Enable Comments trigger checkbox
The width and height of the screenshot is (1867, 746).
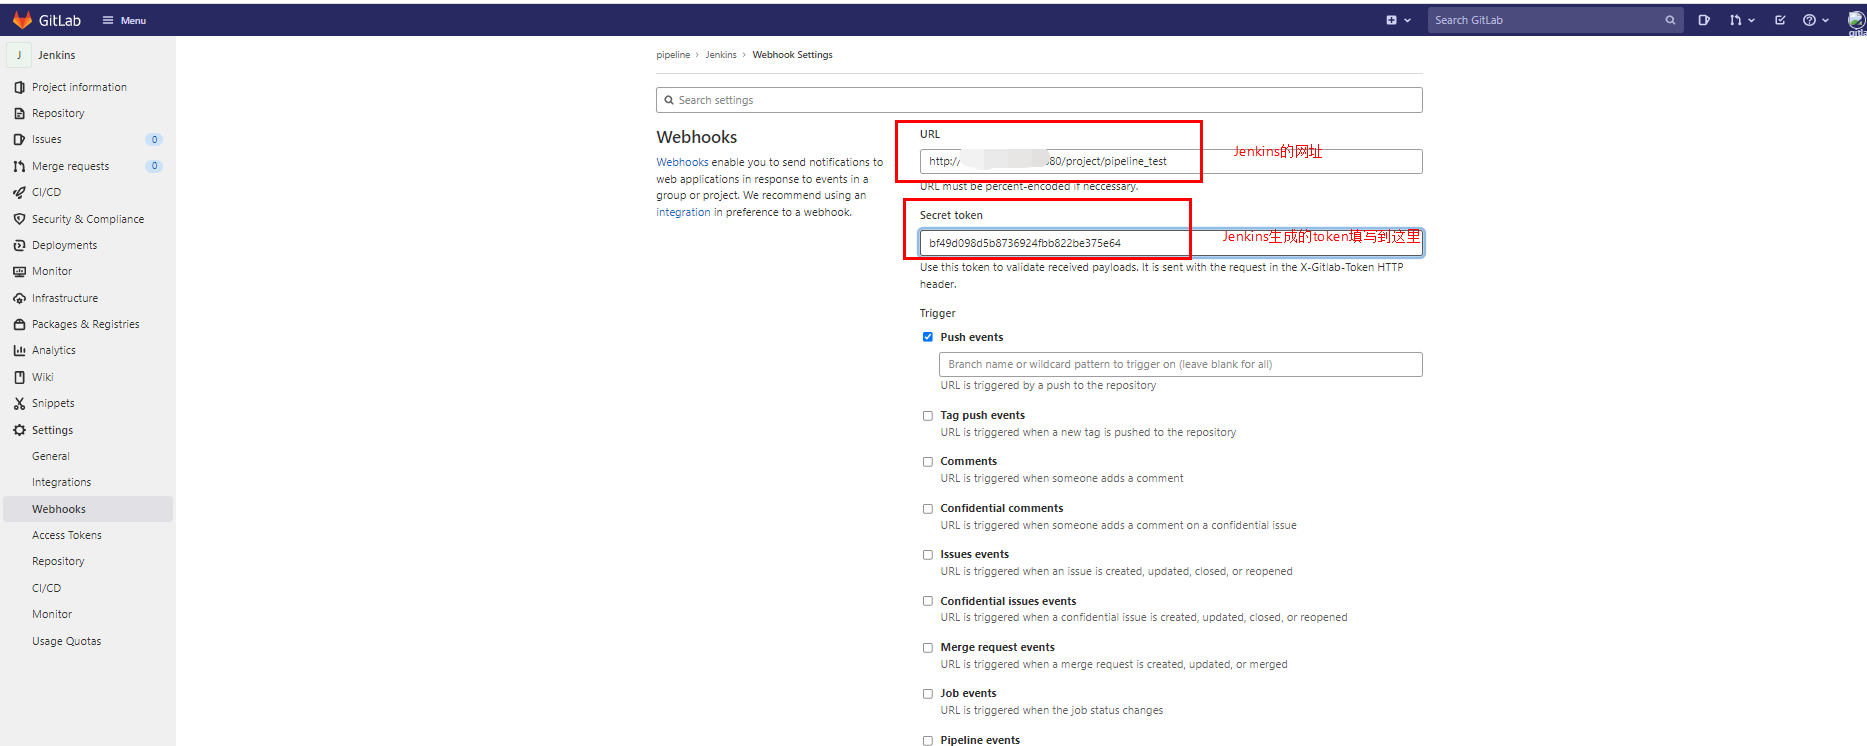click(927, 461)
